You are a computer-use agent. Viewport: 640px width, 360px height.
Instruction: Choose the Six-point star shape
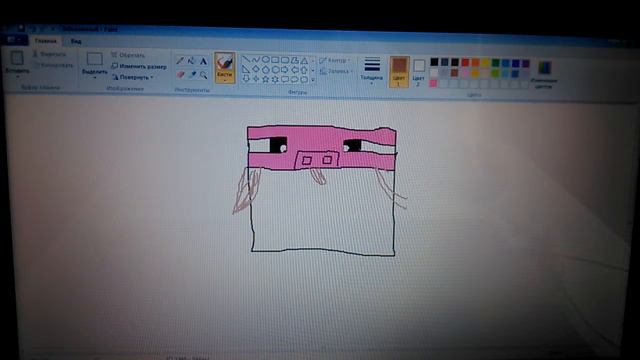275,79
